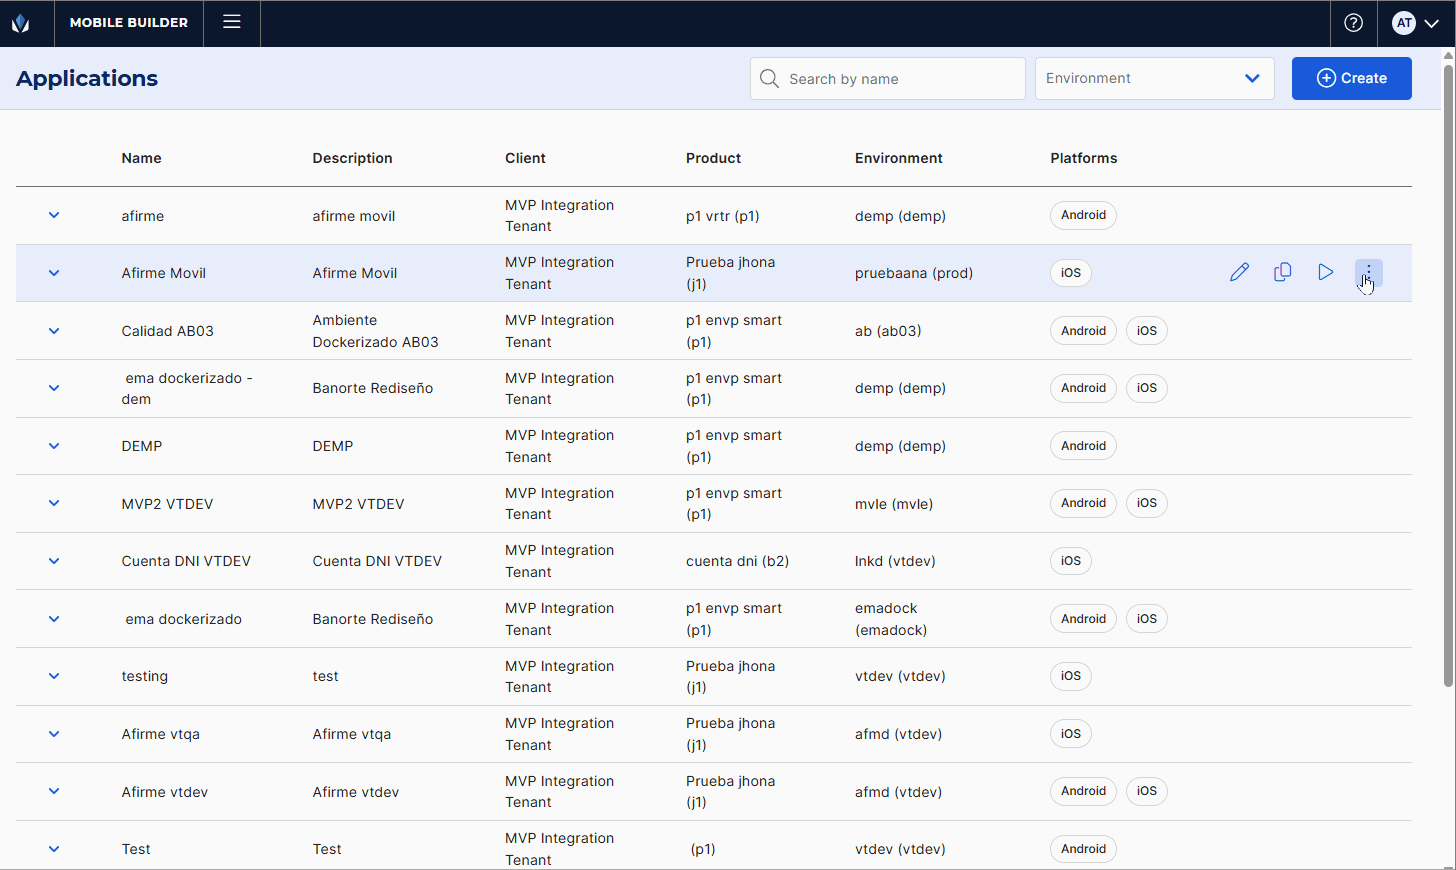Expand the afirme application row
The image size is (1456, 870).
54,215
